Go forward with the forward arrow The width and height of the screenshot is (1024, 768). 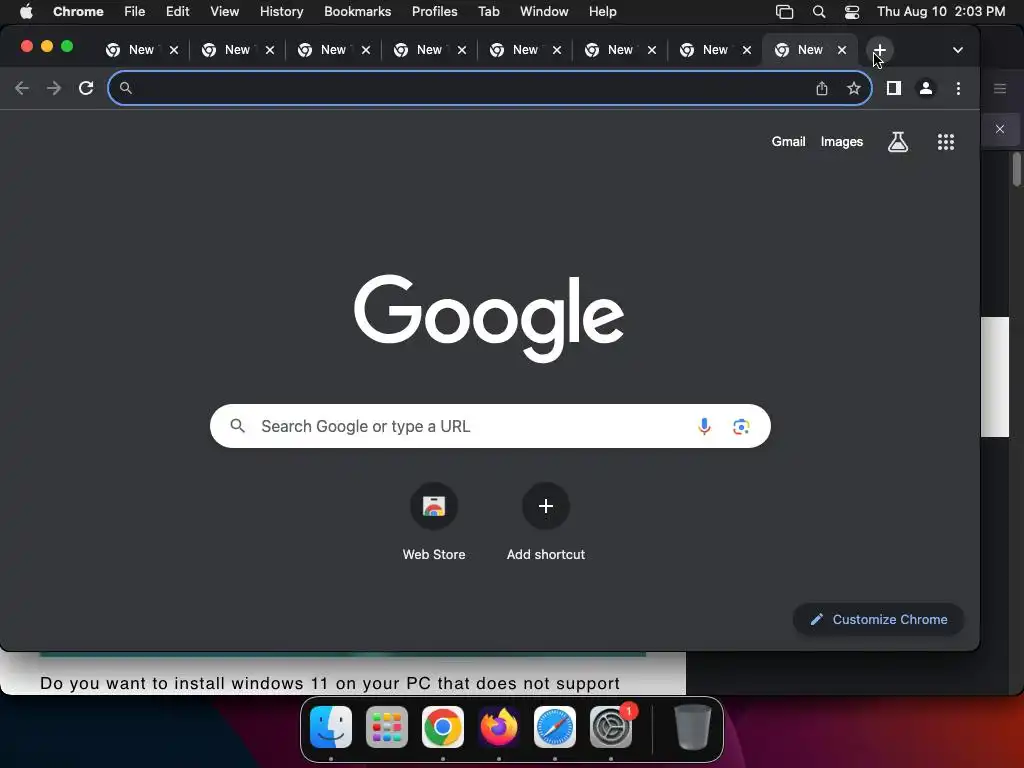click(54, 88)
